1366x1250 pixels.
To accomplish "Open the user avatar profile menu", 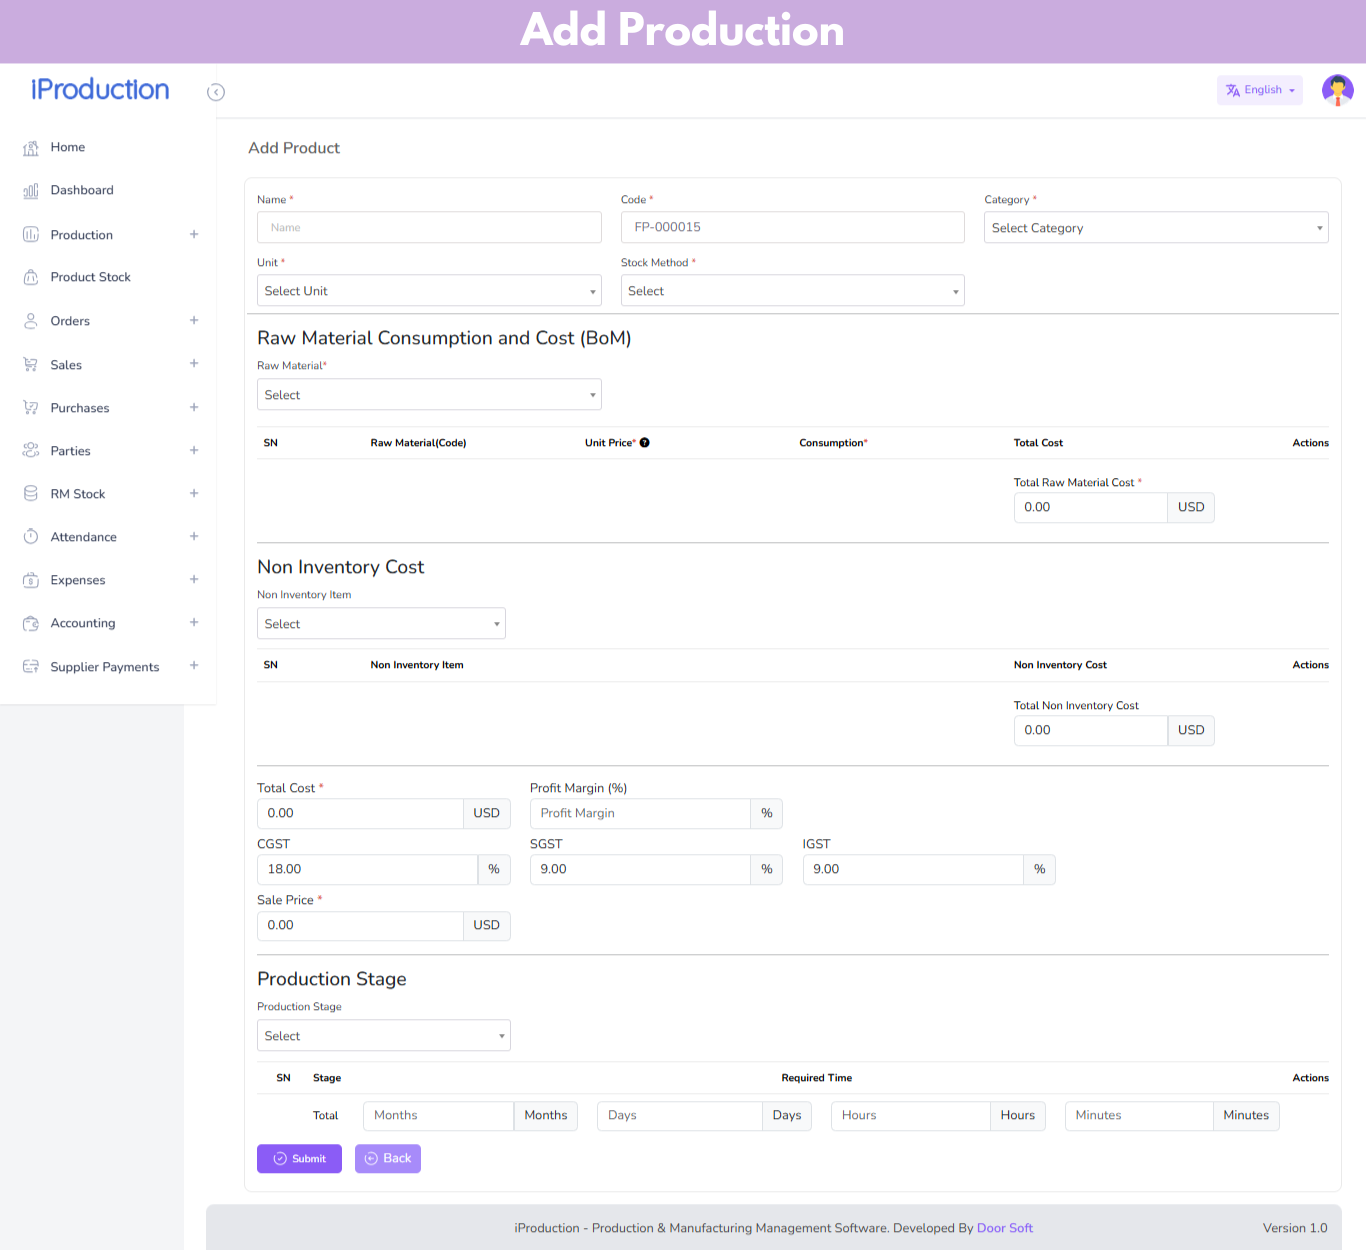I will (1337, 90).
